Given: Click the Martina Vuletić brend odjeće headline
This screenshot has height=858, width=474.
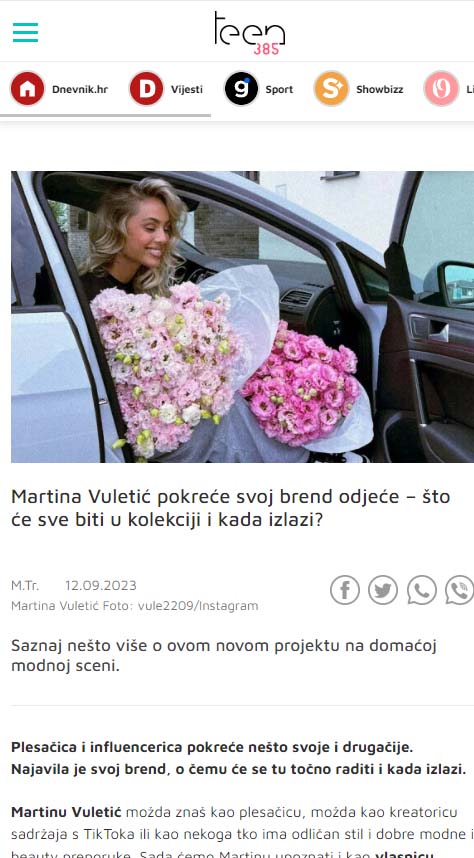Looking at the screenshot, I should (x=230, y=508).
